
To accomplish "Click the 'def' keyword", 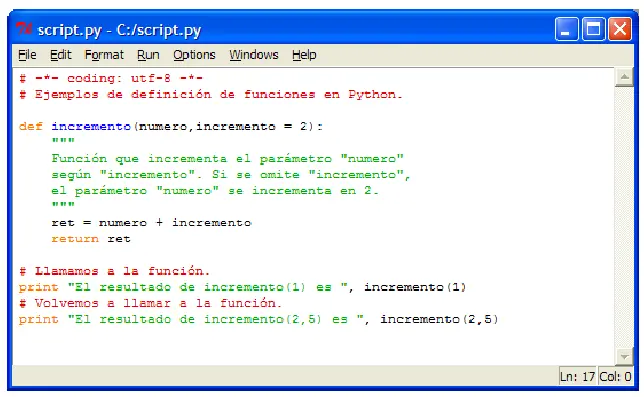I will [x=30, y=126].
